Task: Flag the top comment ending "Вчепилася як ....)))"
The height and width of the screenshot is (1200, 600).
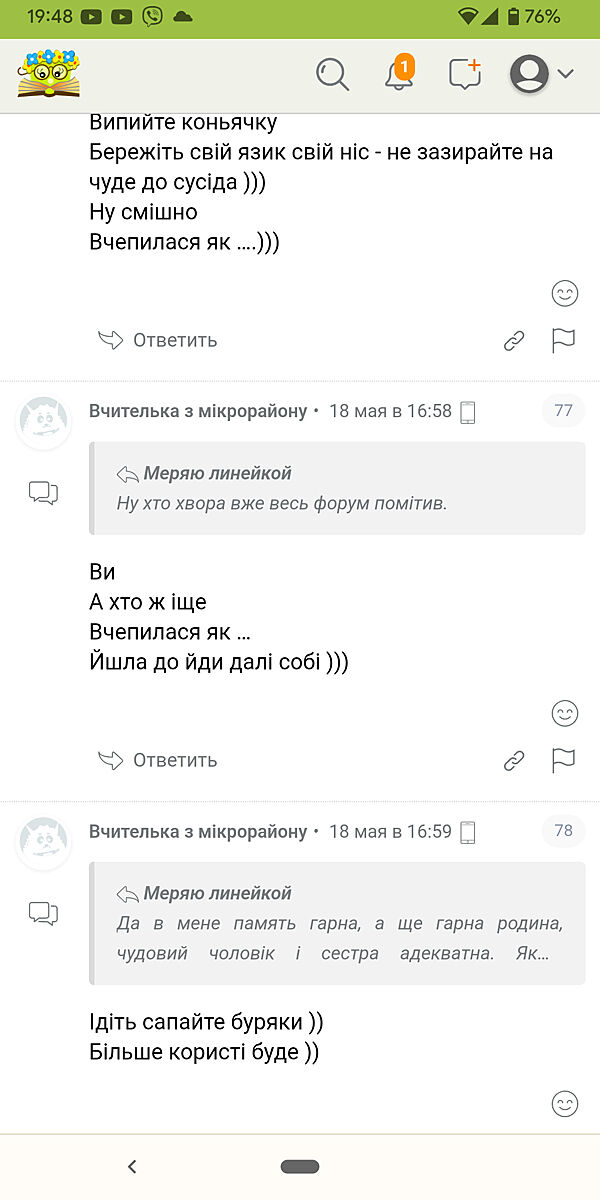Action: (x=564, y=341)
